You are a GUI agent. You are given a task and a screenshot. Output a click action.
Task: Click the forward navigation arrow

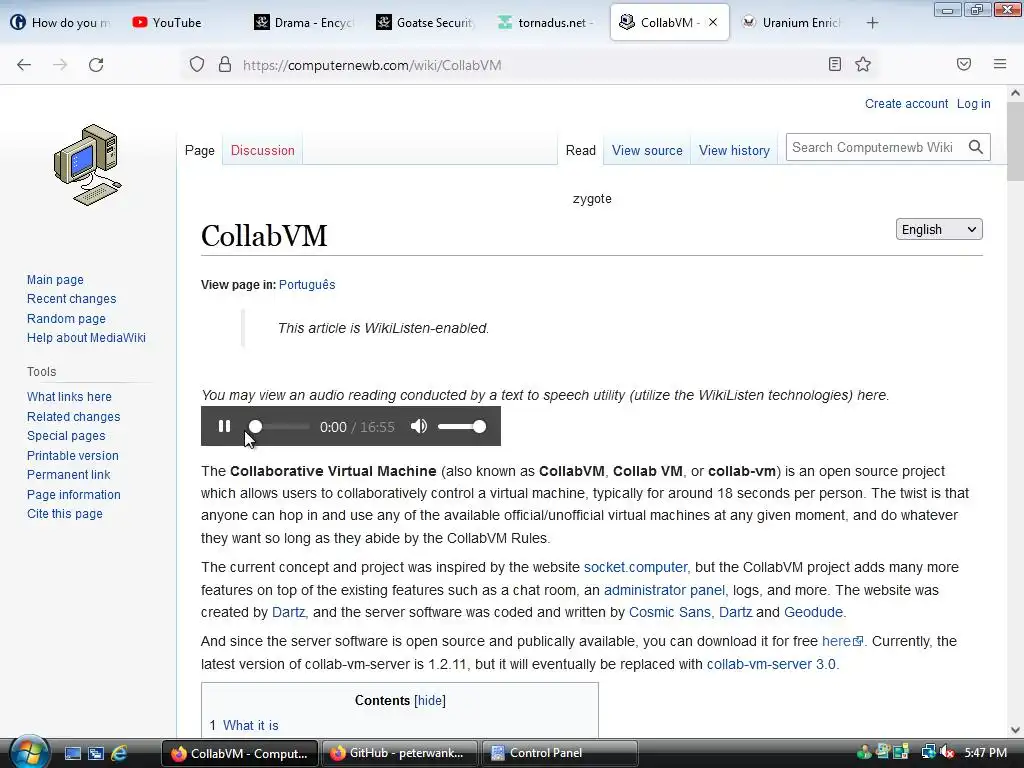coord(60,65)
